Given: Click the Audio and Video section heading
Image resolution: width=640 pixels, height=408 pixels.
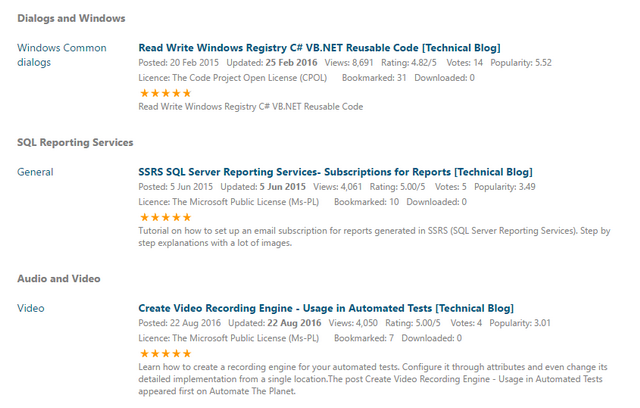Looking at the screenshot, I should [59, 279].
